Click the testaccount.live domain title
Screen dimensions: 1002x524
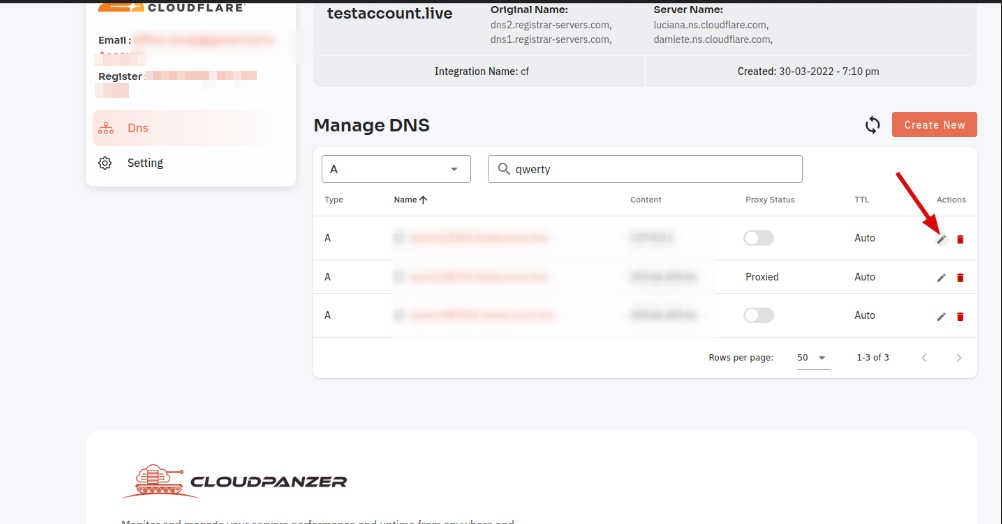390,13
